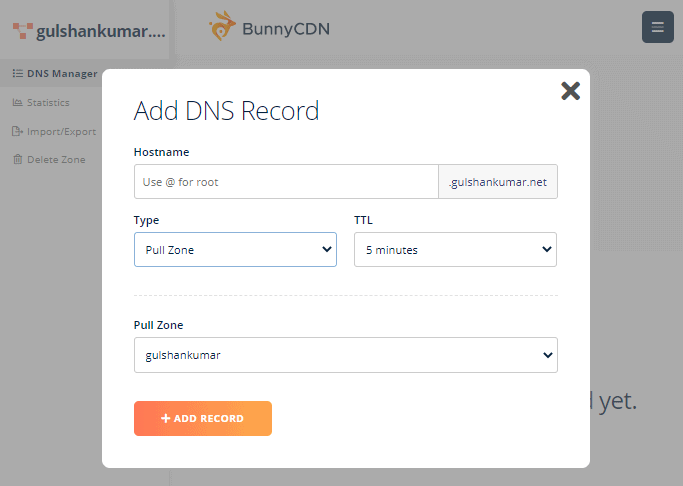
Task: Open Import/Export in sidebar
Action: pos(54,132)
